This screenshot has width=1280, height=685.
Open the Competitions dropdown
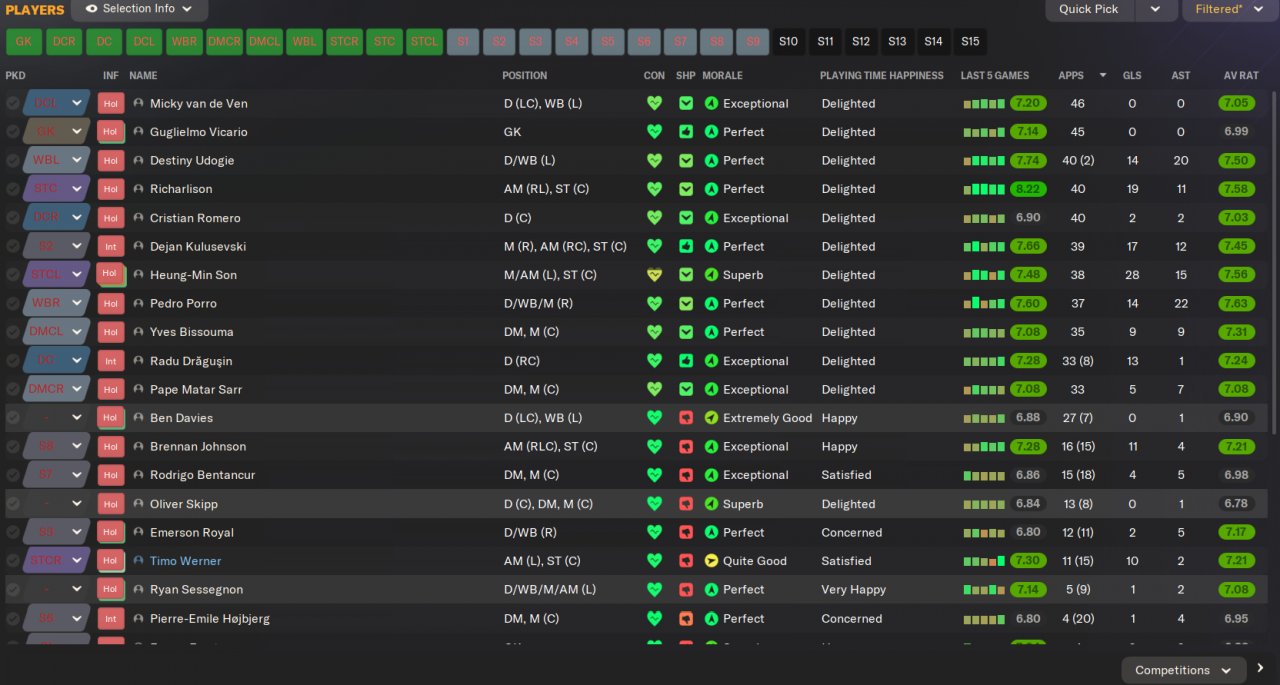1184,670
